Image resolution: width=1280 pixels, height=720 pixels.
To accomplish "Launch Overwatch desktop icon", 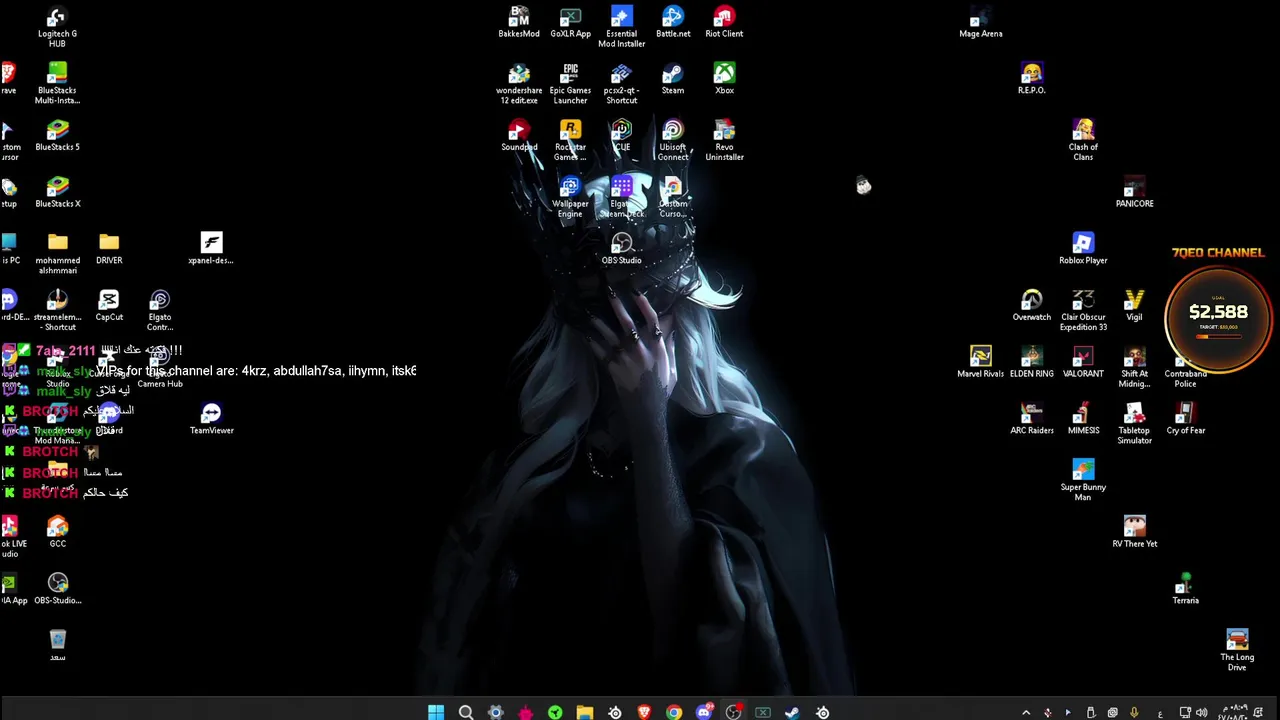I will (x=1031, y=306).
